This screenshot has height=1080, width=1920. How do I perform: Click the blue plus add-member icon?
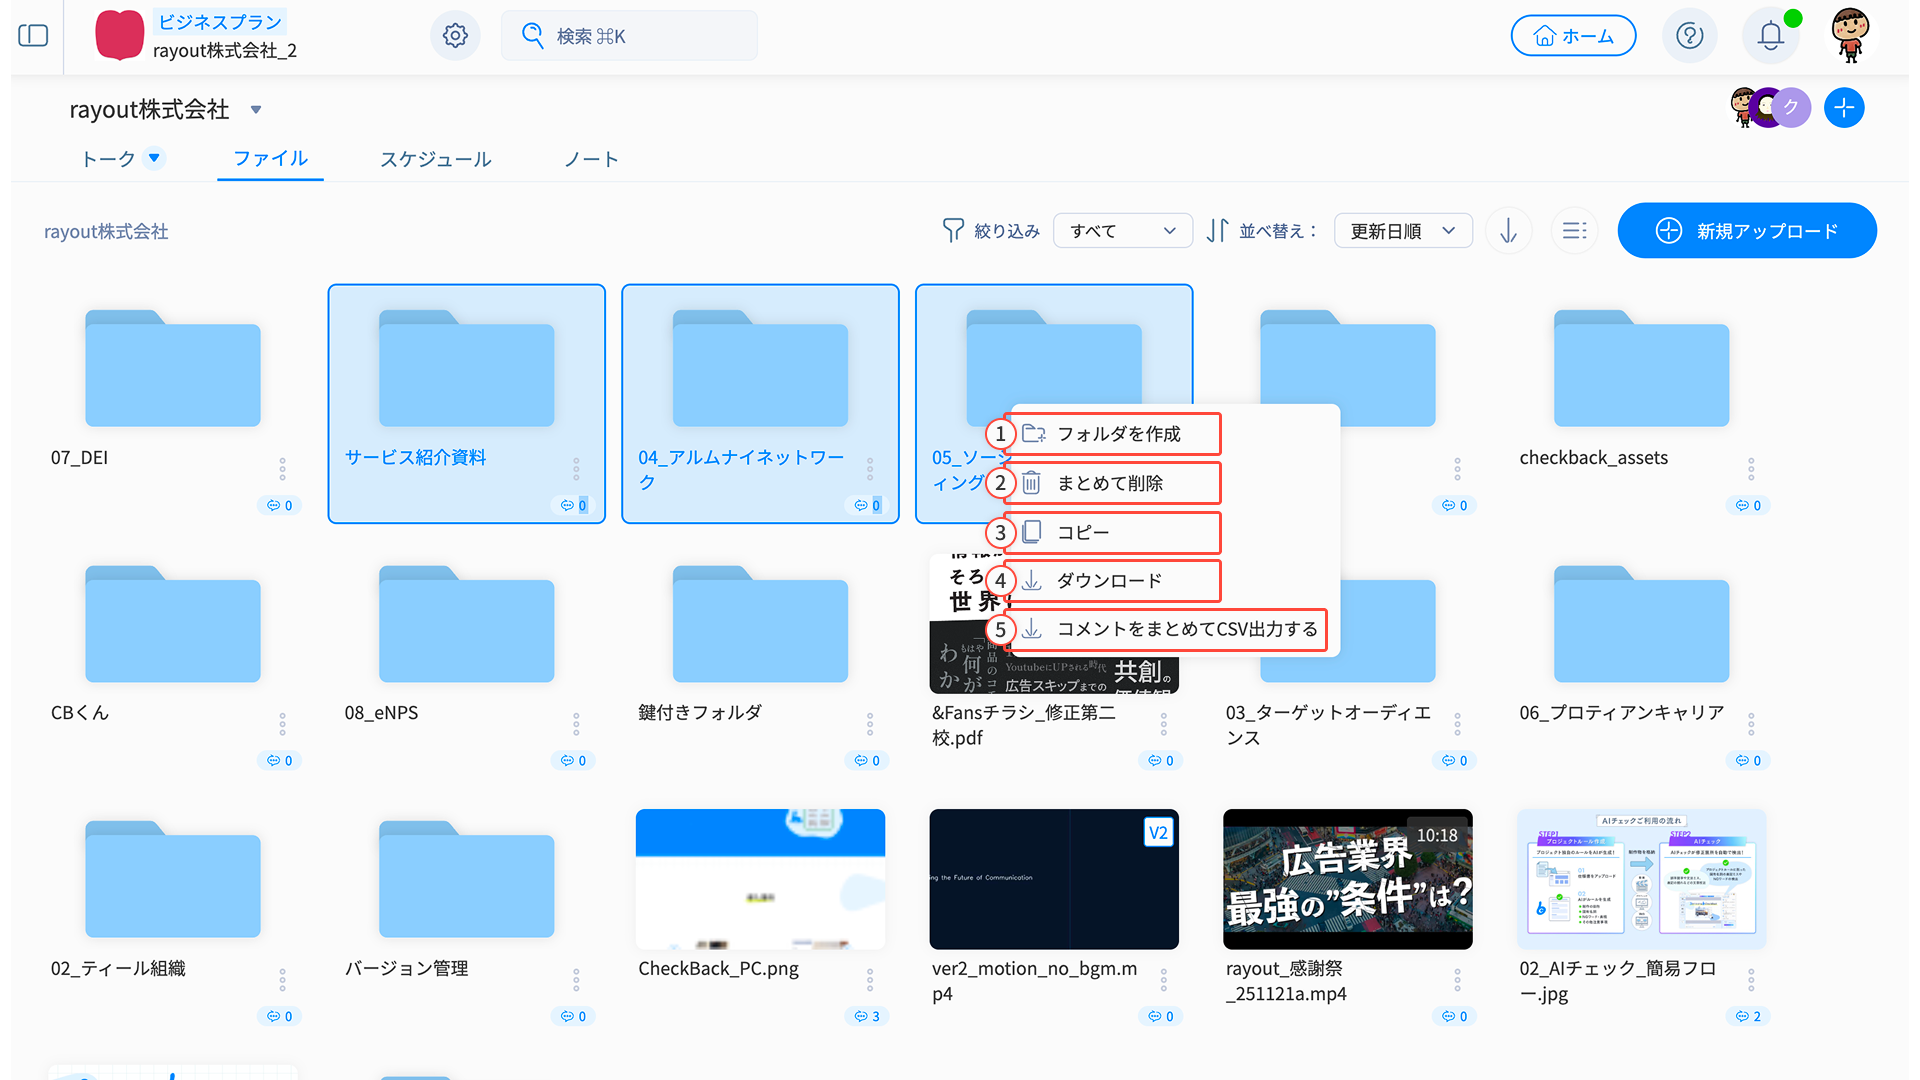click(1843, 108)
